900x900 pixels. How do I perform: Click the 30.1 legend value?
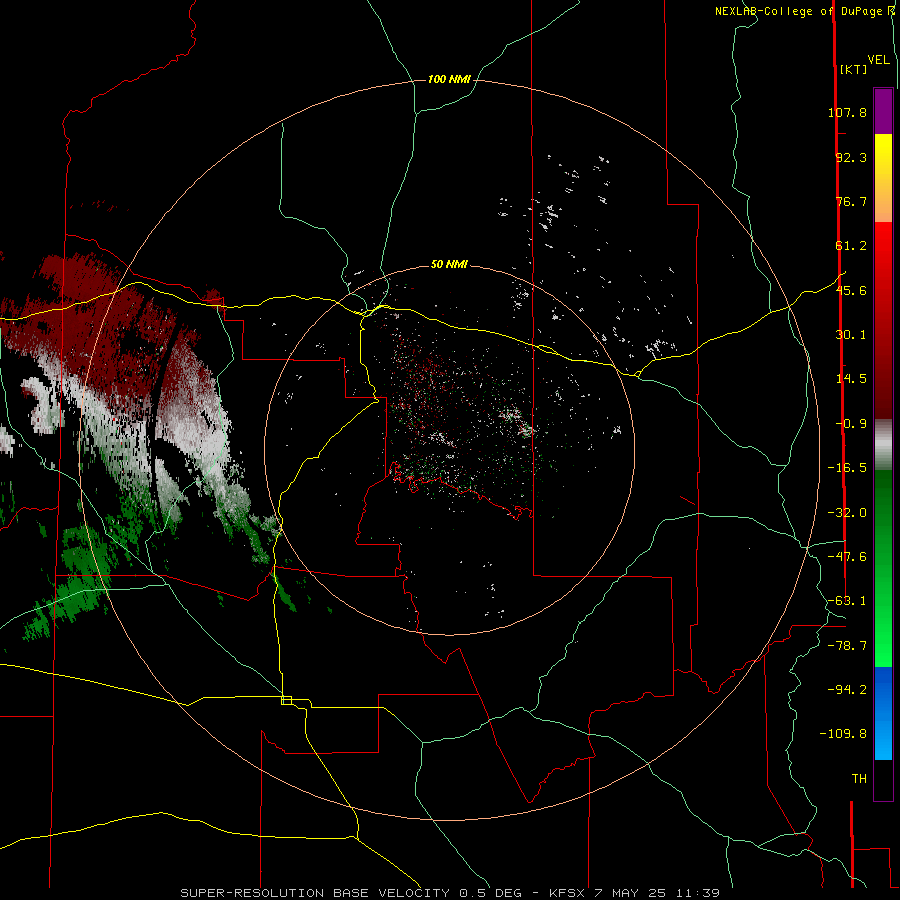[x=851, y=335]
